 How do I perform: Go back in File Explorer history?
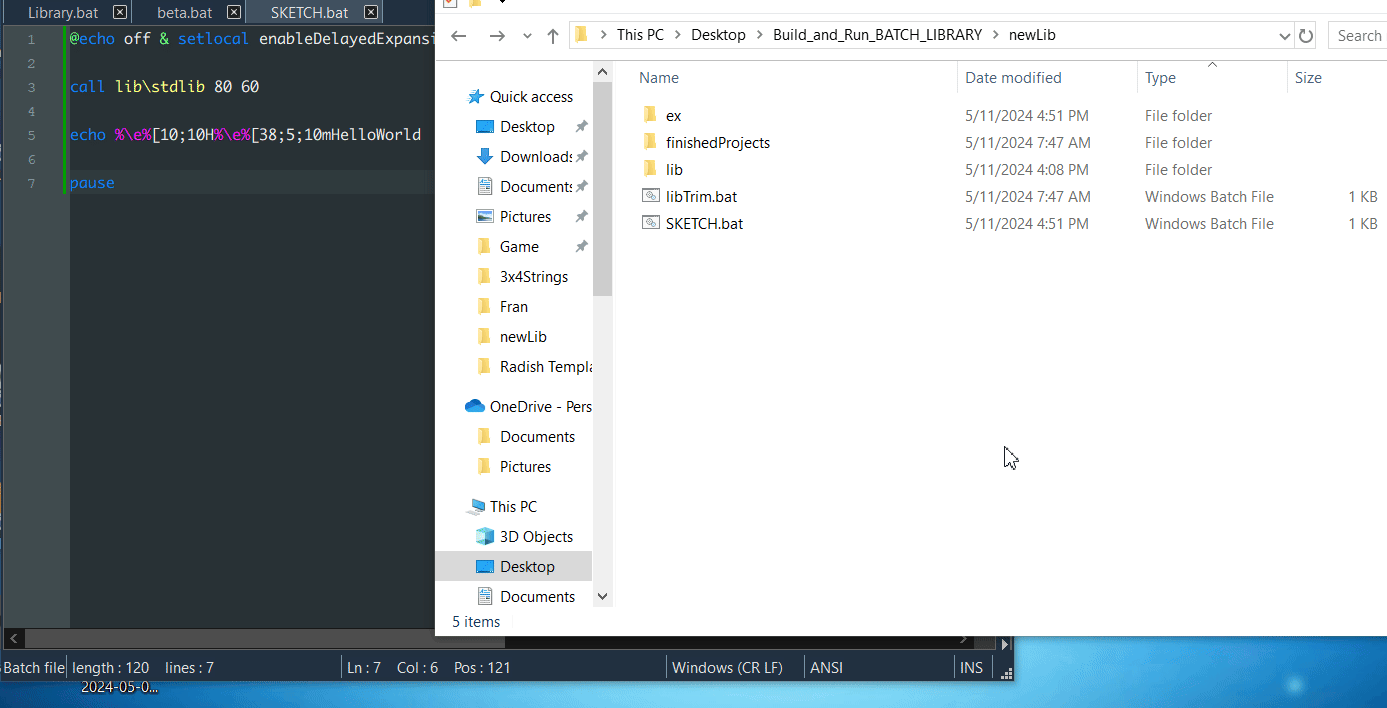click(x=459, y=36)
